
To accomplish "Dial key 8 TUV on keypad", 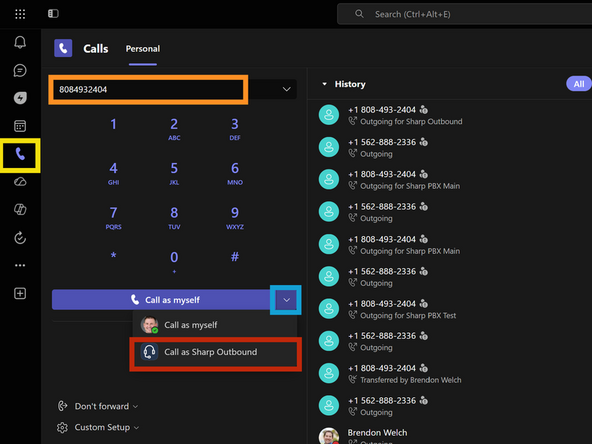I will tap(174, 218).
